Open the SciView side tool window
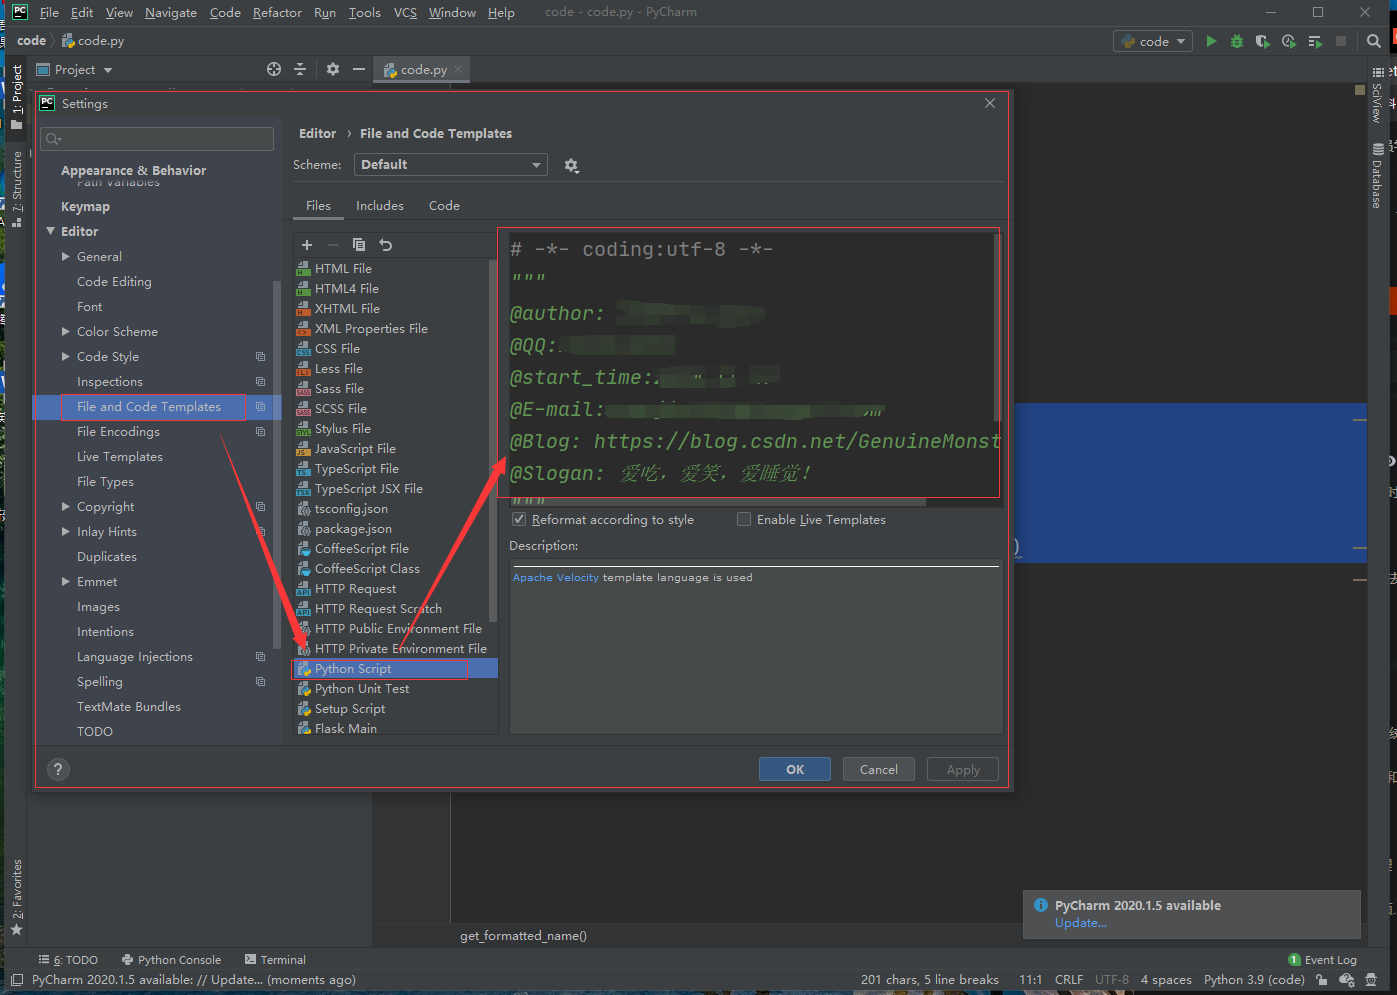 coord(1377,96)
